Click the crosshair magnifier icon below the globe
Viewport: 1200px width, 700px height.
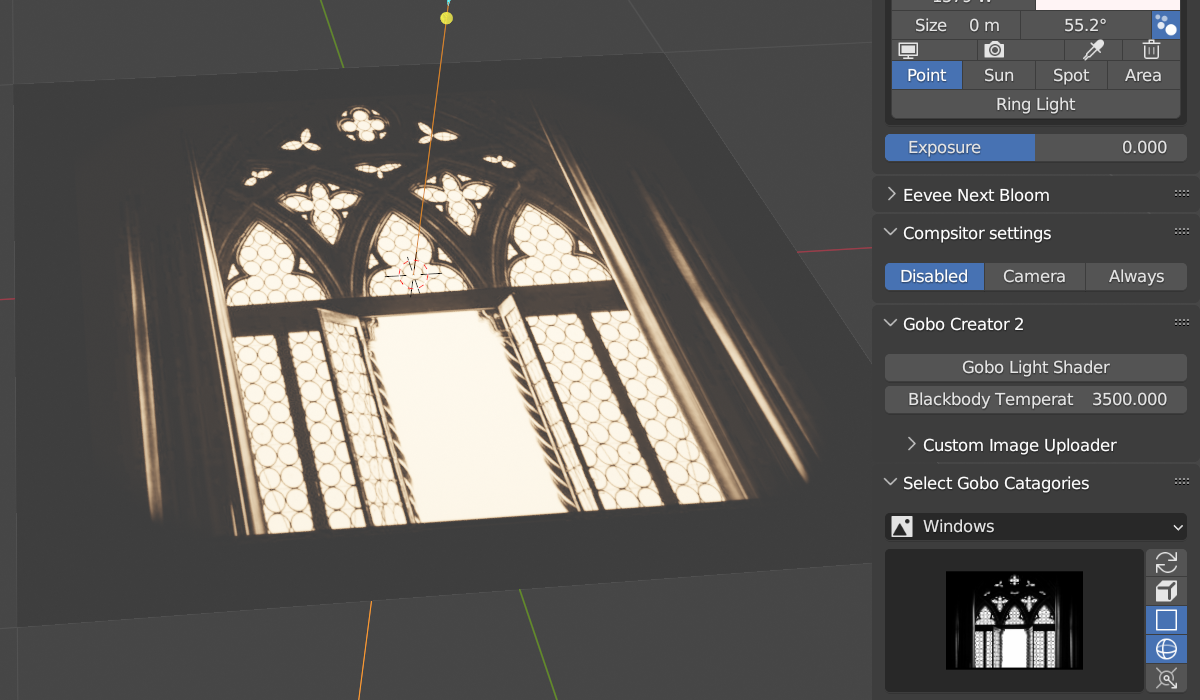point(1166,677)
